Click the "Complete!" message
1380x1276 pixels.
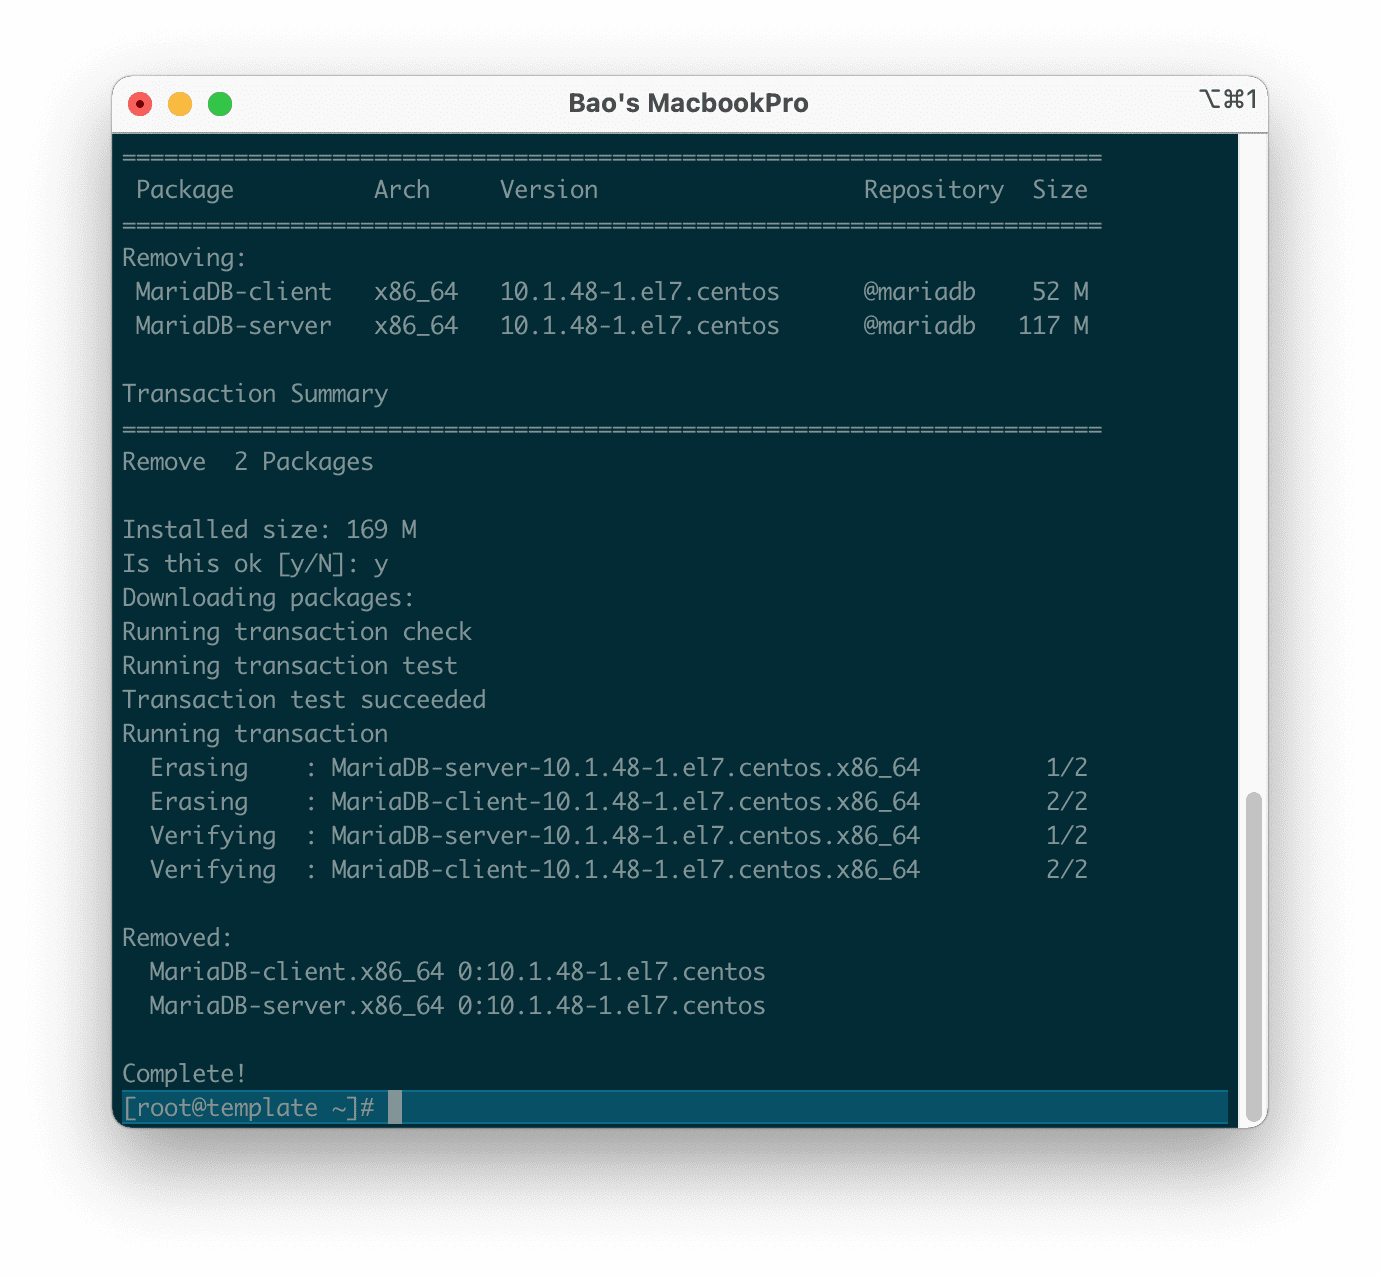[184, 1074]
